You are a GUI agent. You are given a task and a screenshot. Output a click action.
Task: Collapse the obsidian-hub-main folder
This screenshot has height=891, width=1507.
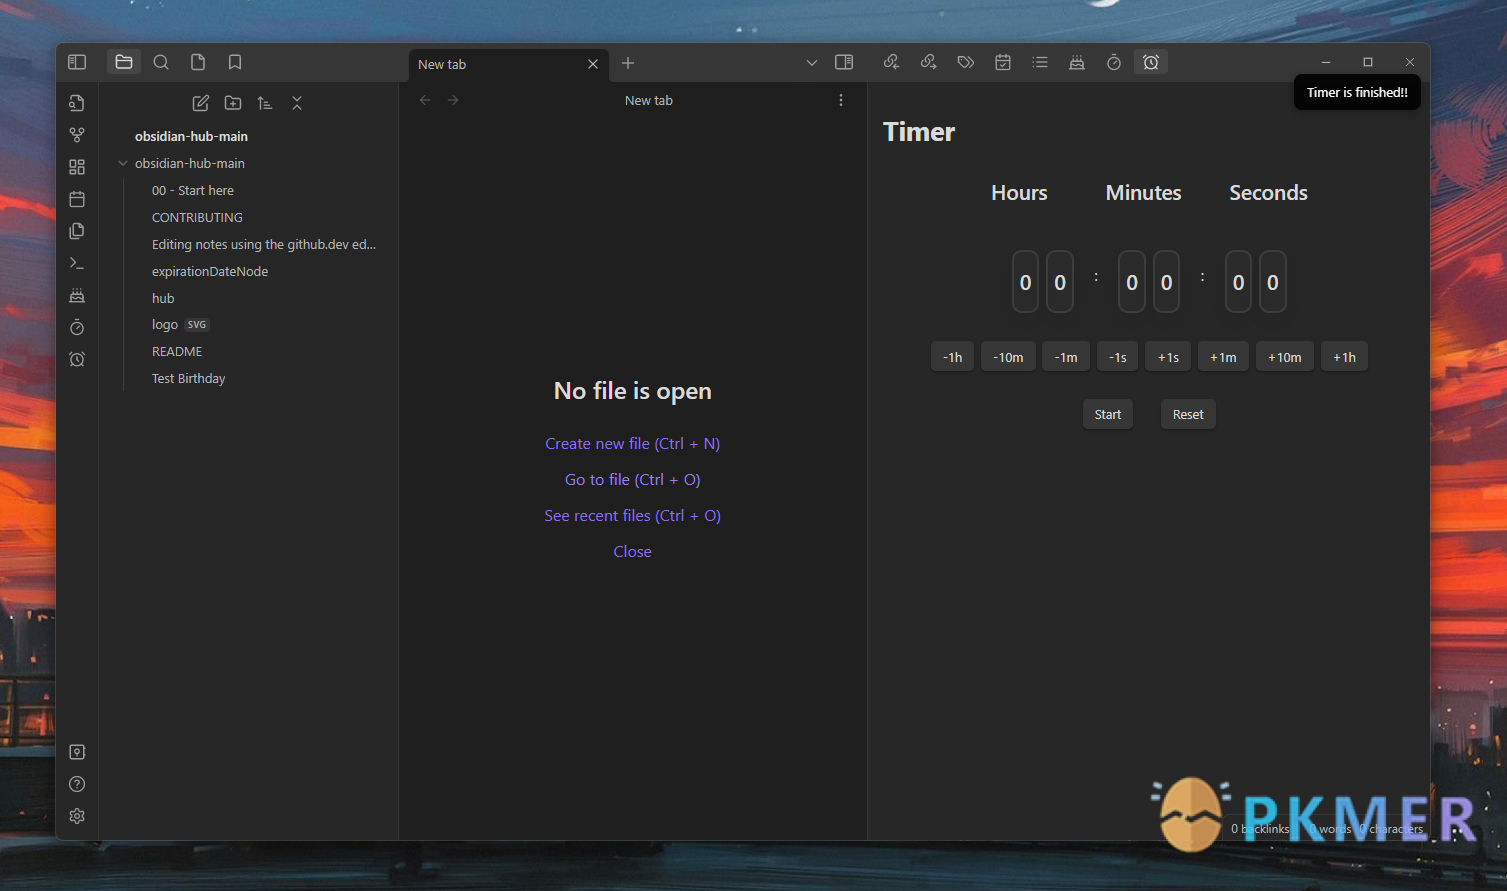coord(123,163)
